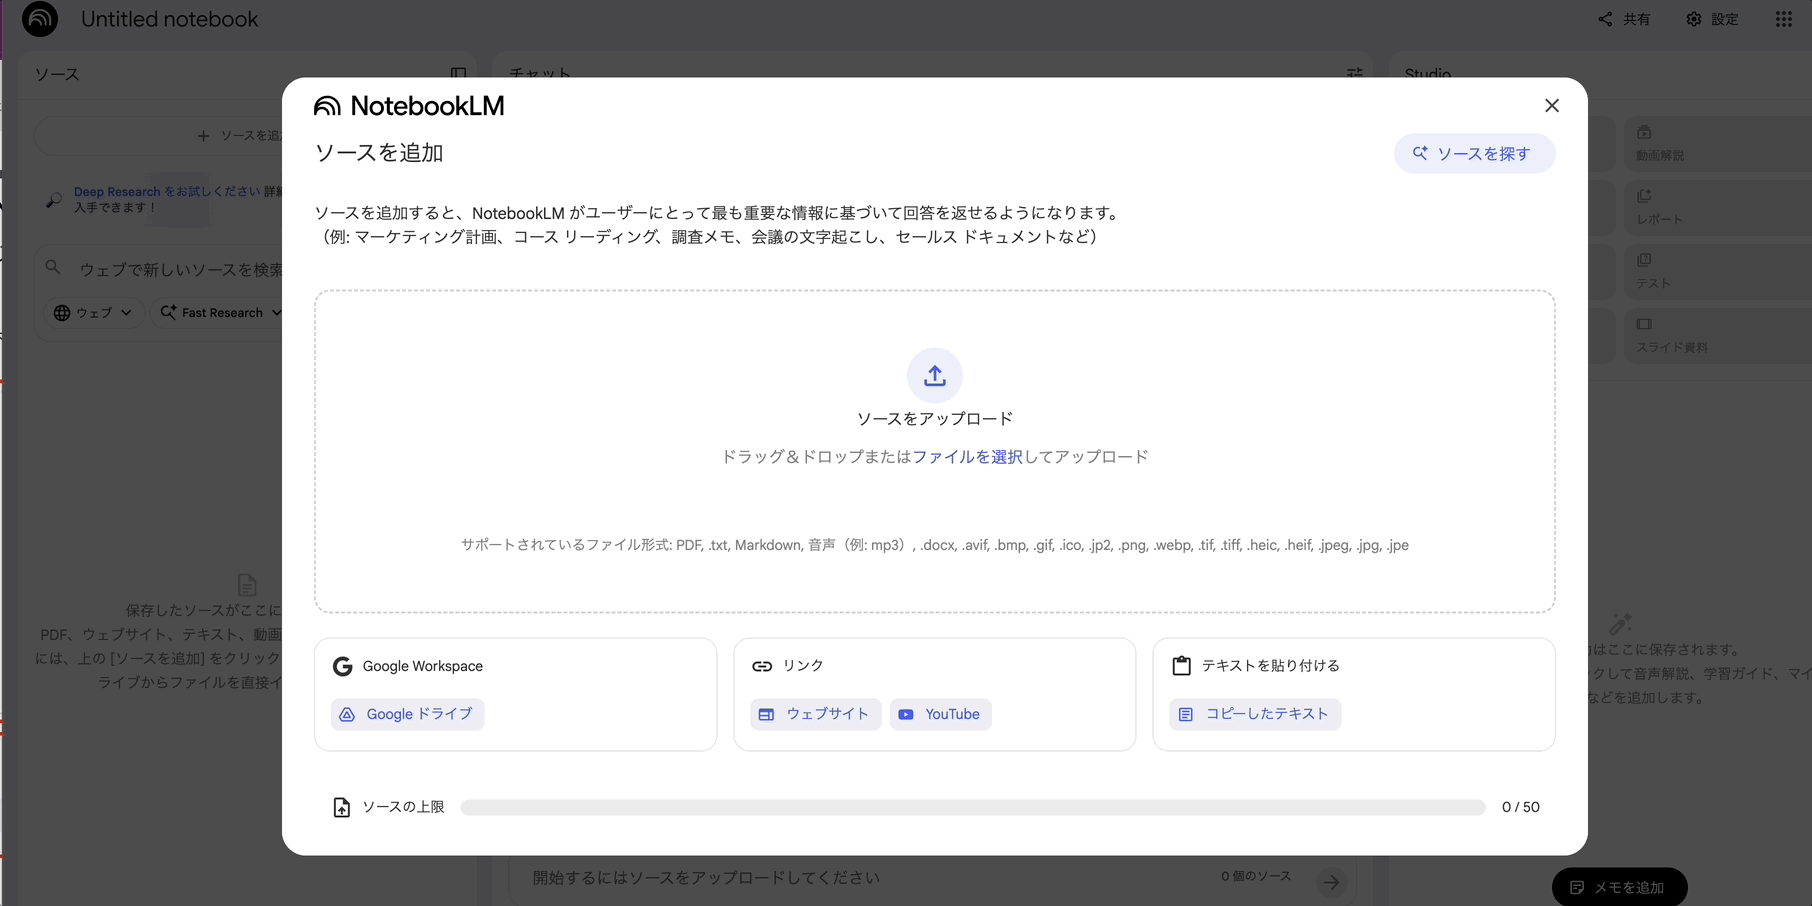
Task: Open 共有 to share the notebook
Action: tap(1623, 19)
